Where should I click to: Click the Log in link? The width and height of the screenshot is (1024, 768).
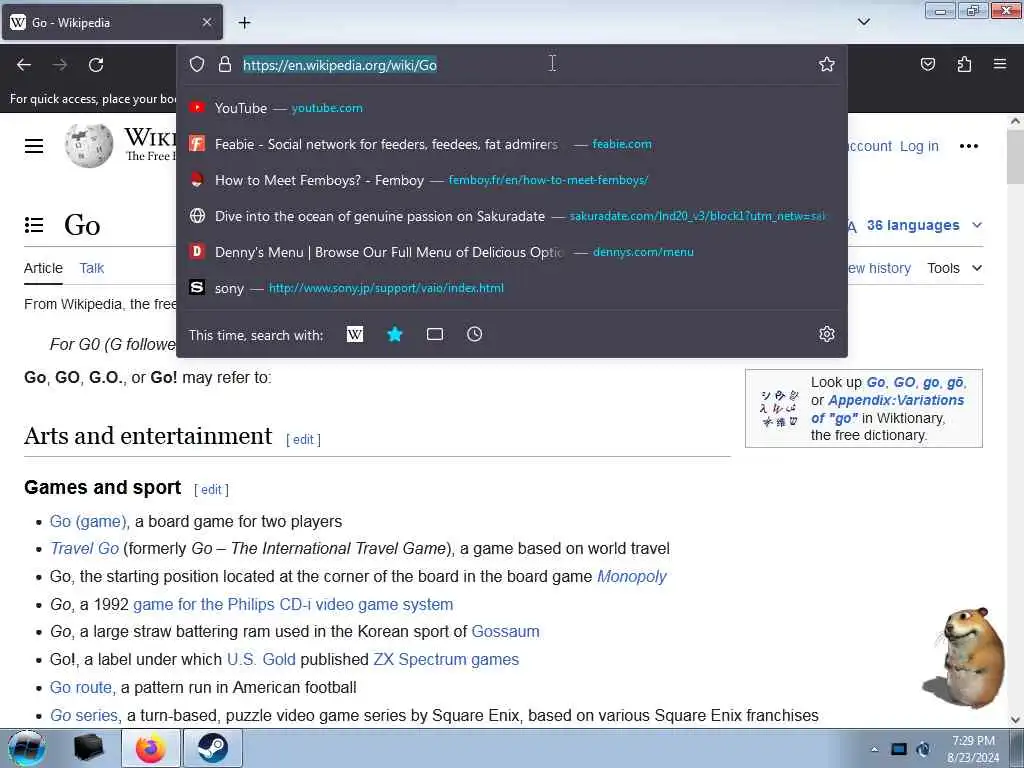click(x=919, y=146)
